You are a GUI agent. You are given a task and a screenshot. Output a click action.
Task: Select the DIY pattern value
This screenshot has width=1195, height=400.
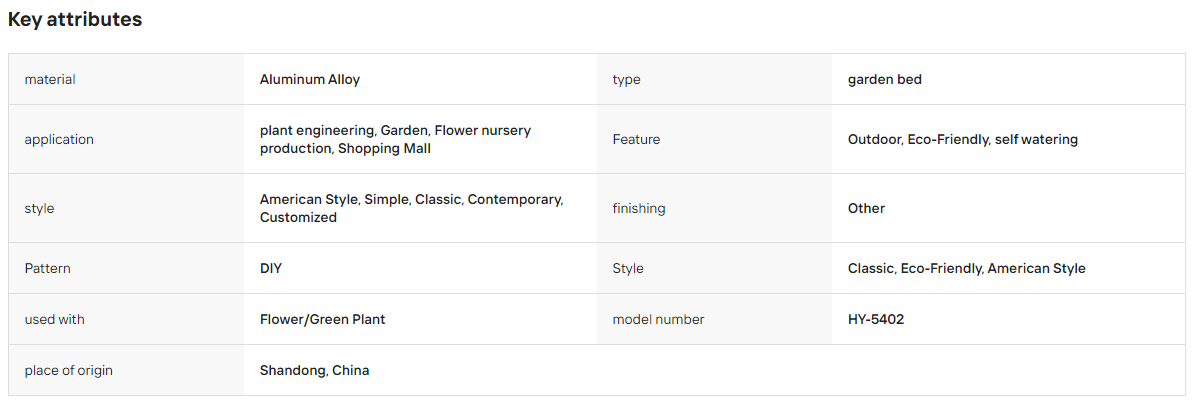[x=271, y=268]
